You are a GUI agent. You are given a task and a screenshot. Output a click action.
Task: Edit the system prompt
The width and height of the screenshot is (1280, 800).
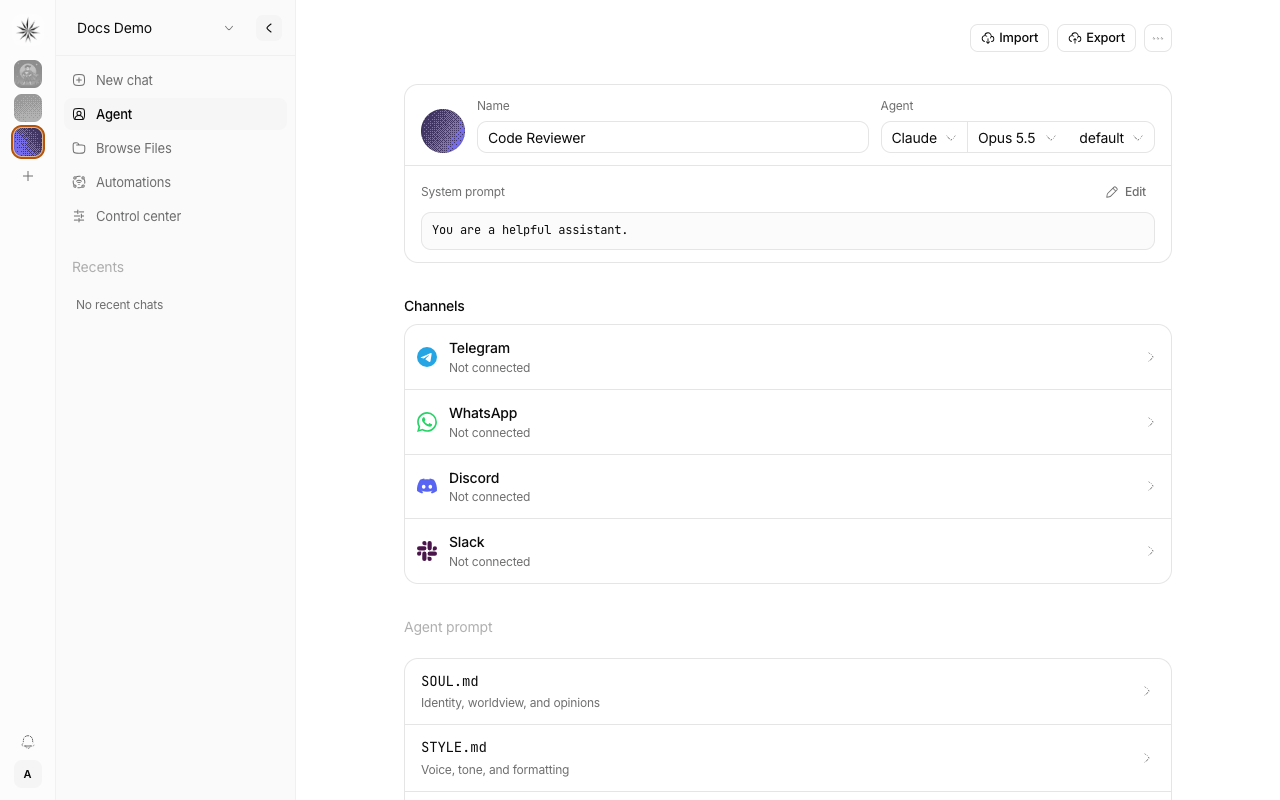click(x=1126, y=192)
